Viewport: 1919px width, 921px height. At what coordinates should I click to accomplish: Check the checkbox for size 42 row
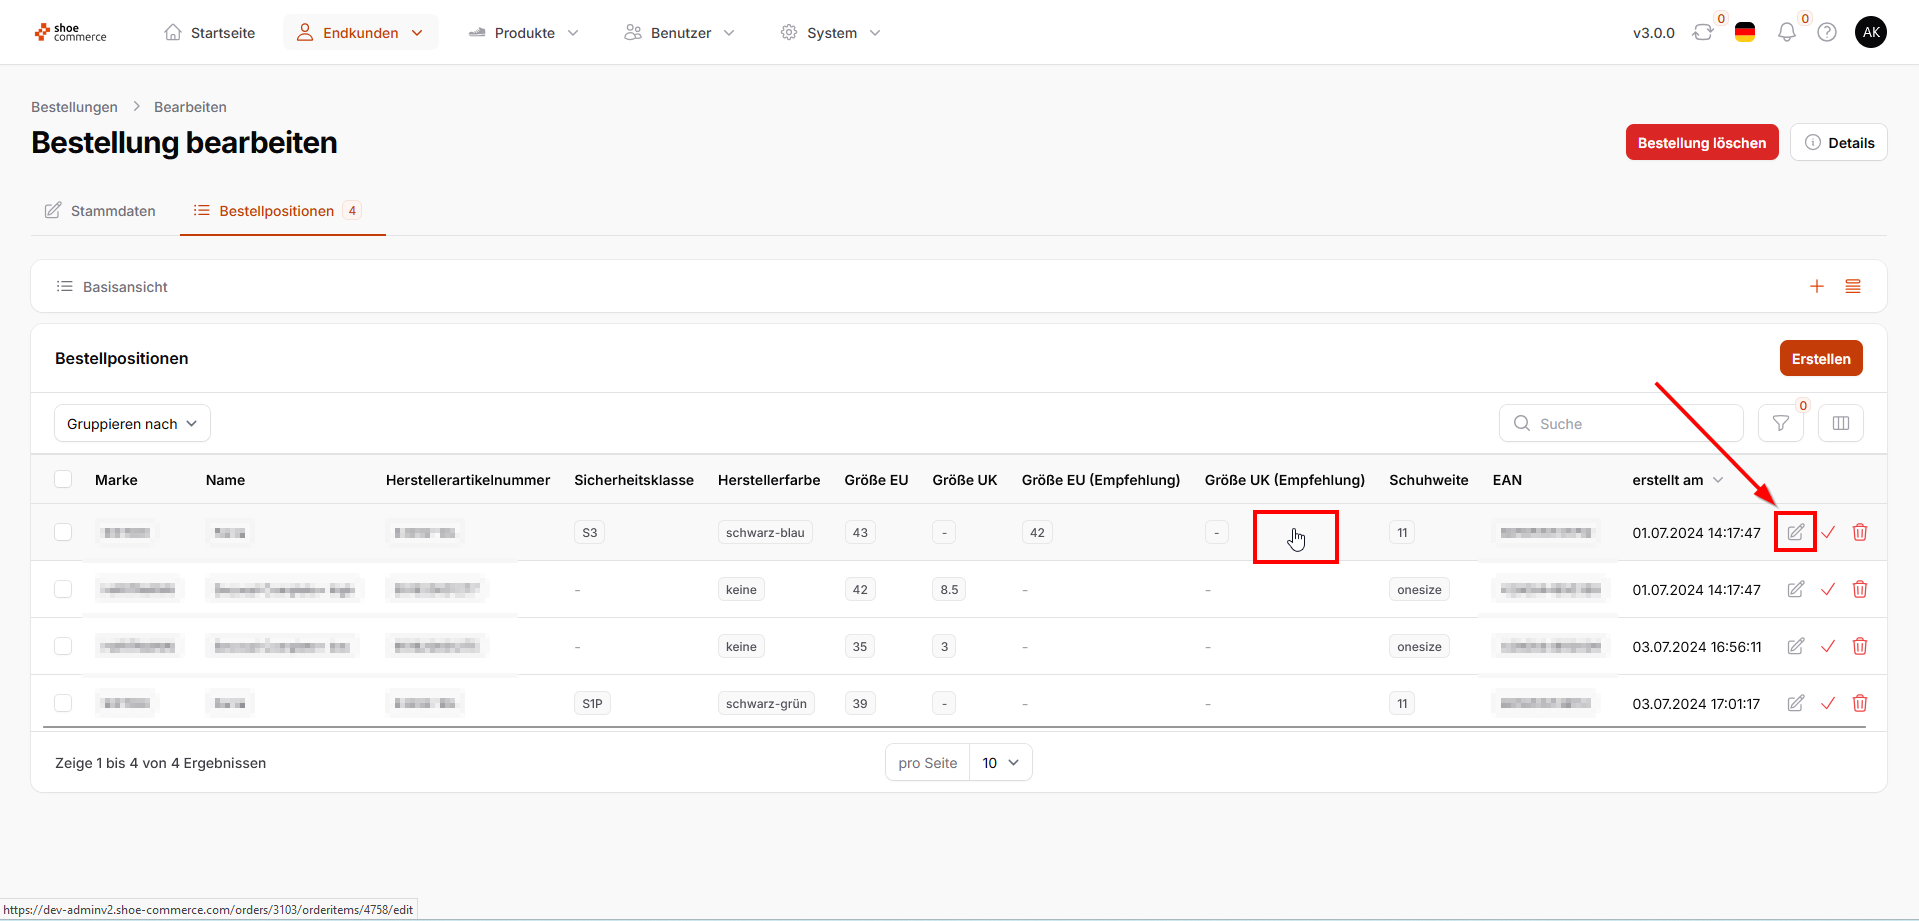(x=63, y=589)
